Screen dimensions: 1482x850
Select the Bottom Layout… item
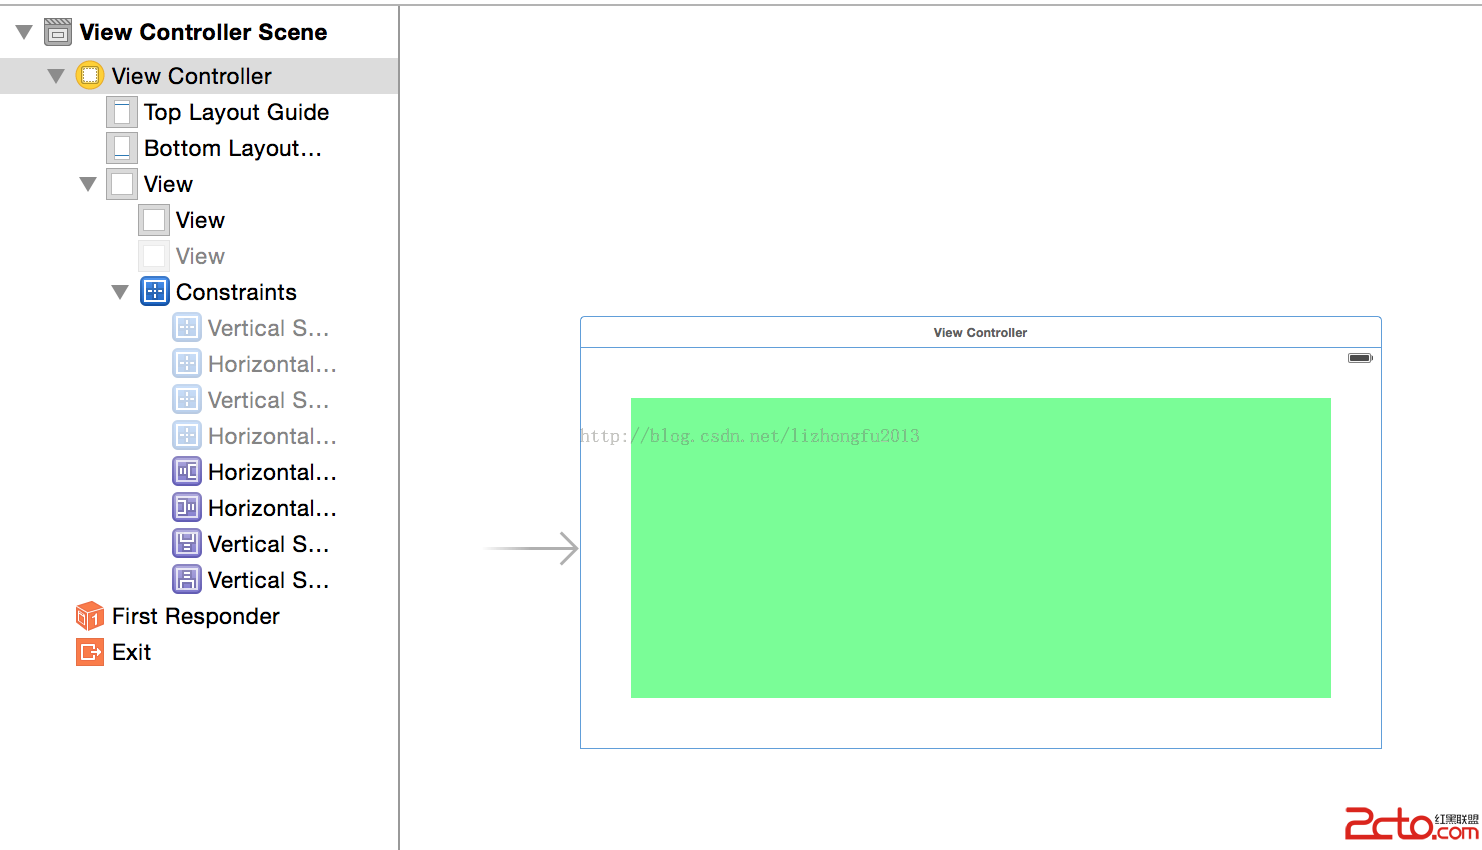[233, 148]
